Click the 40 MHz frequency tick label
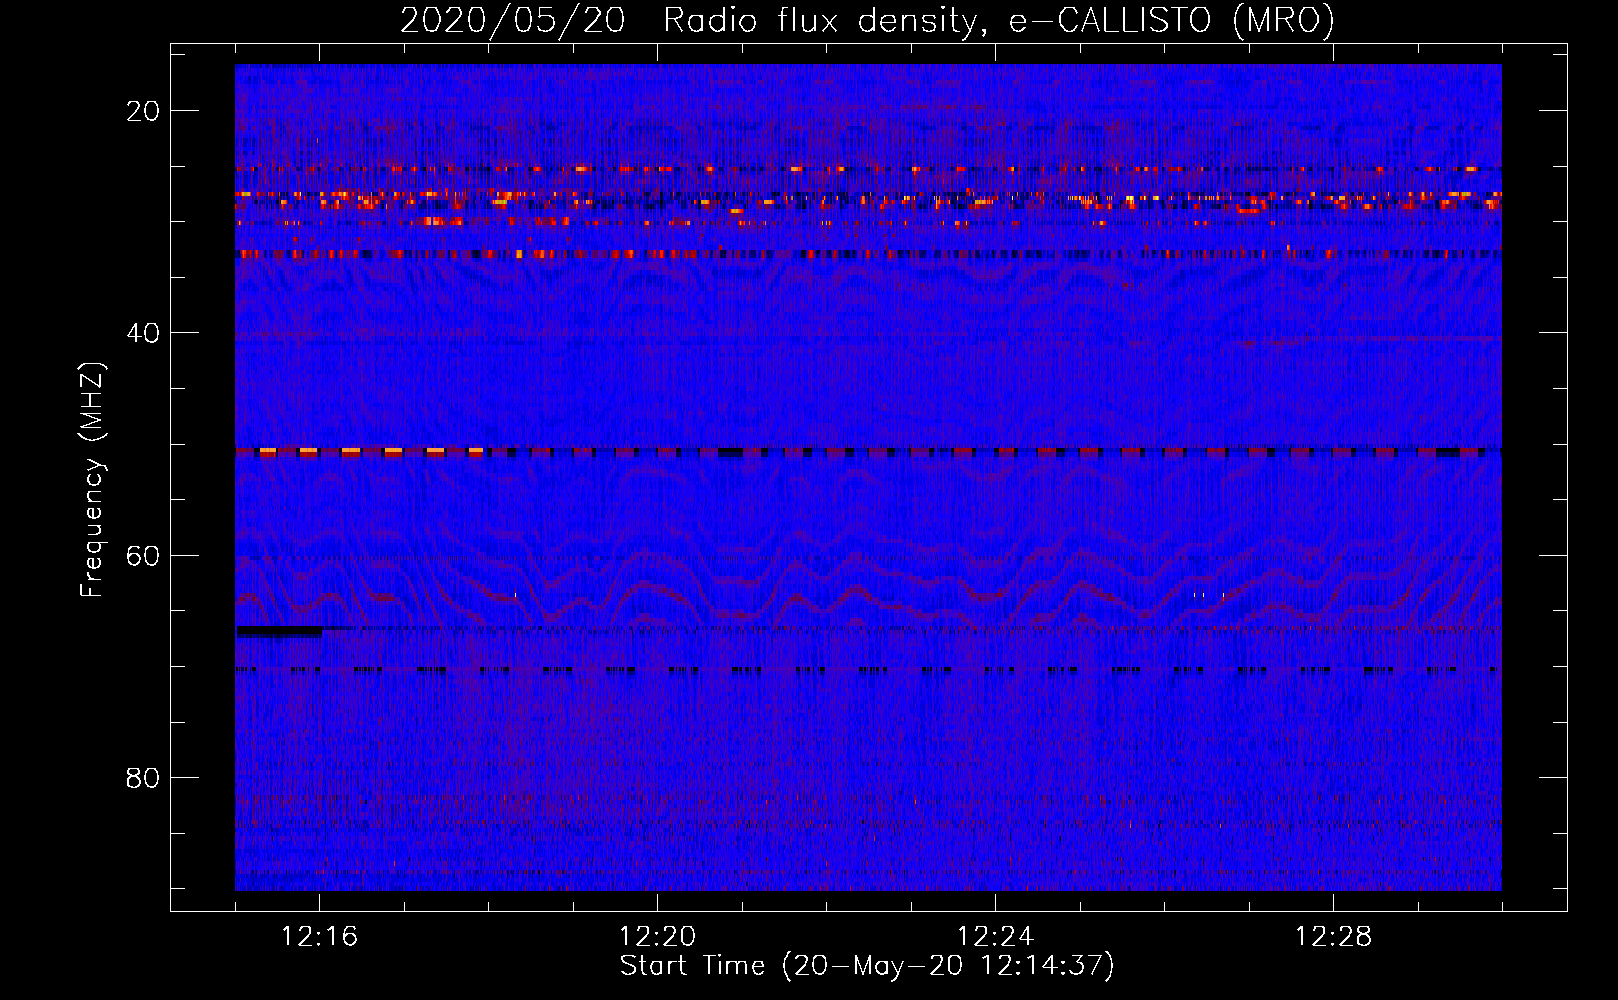 click(143, 333)
